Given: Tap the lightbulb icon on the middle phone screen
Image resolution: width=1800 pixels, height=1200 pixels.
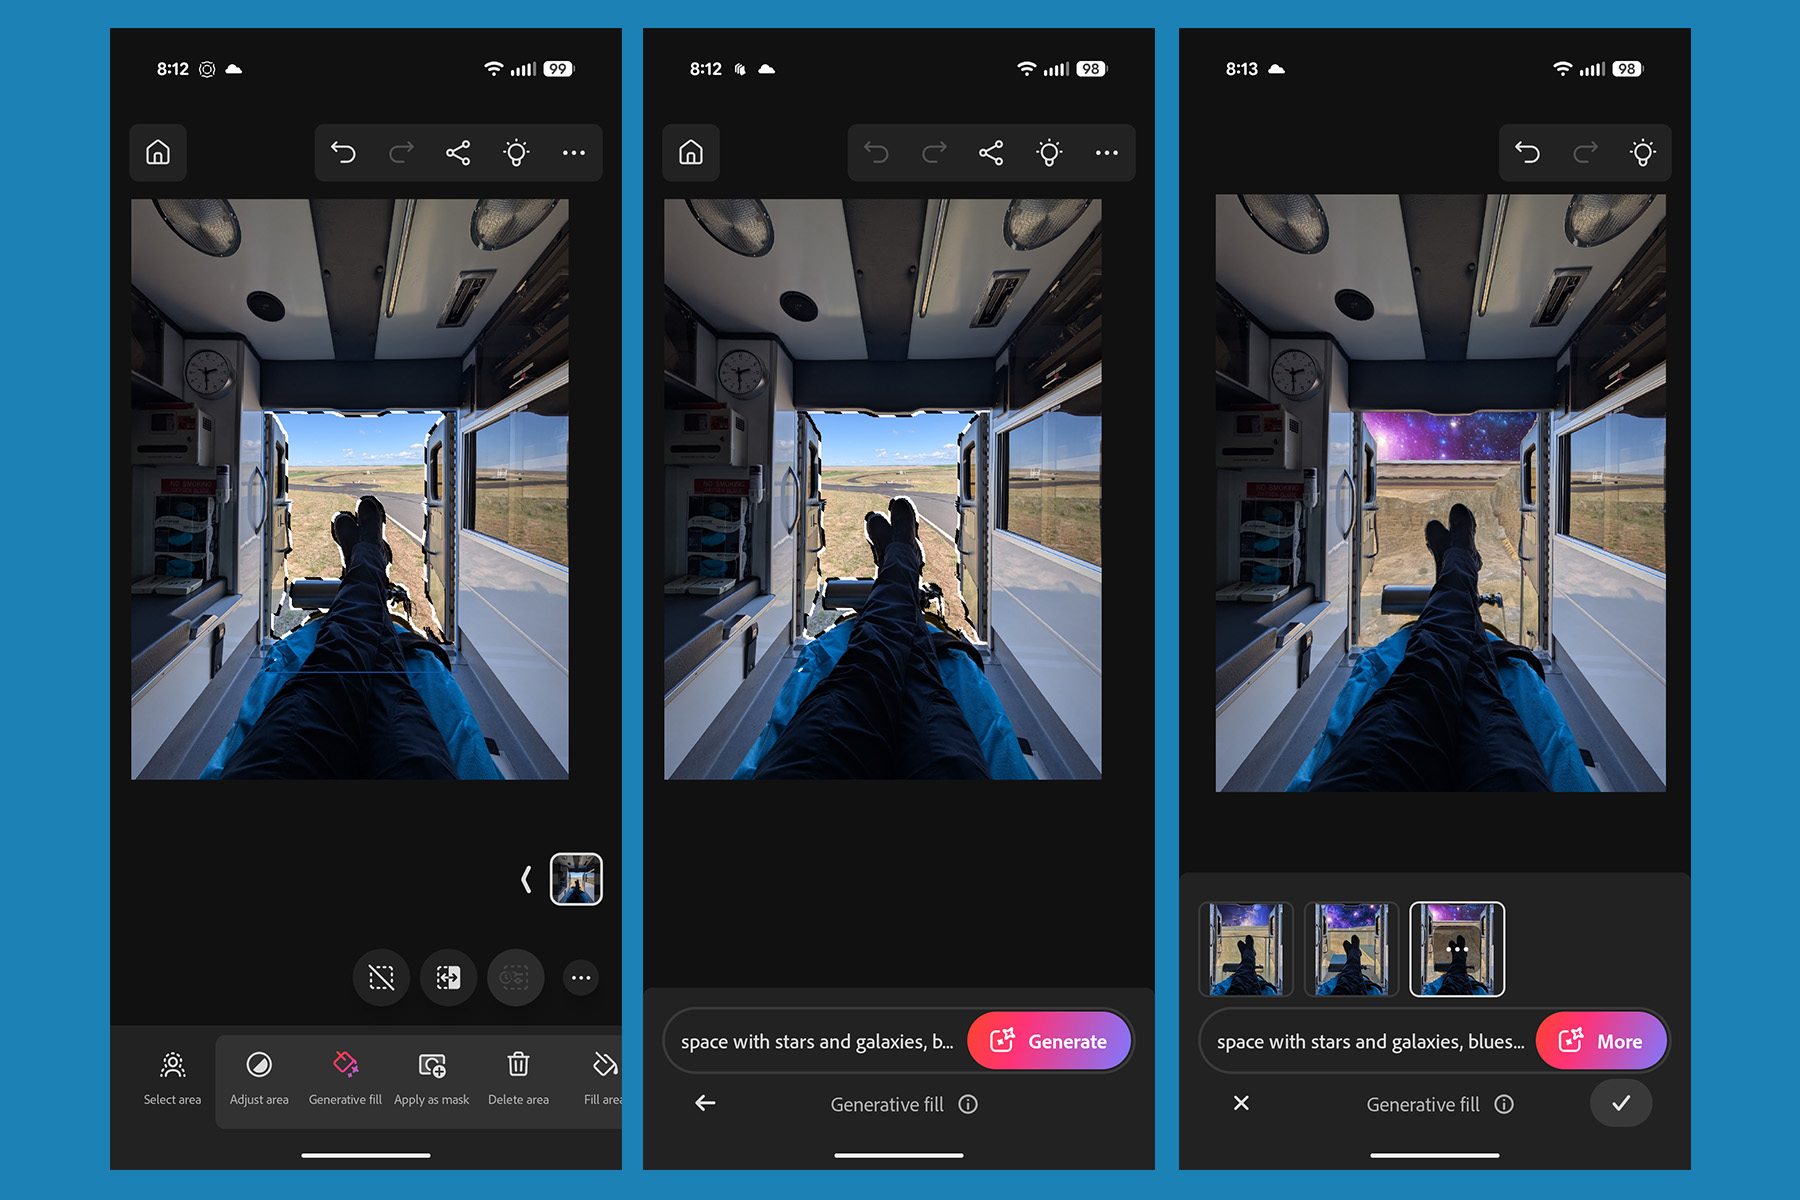Looking at the screenshot, I should pos(1049,152).
